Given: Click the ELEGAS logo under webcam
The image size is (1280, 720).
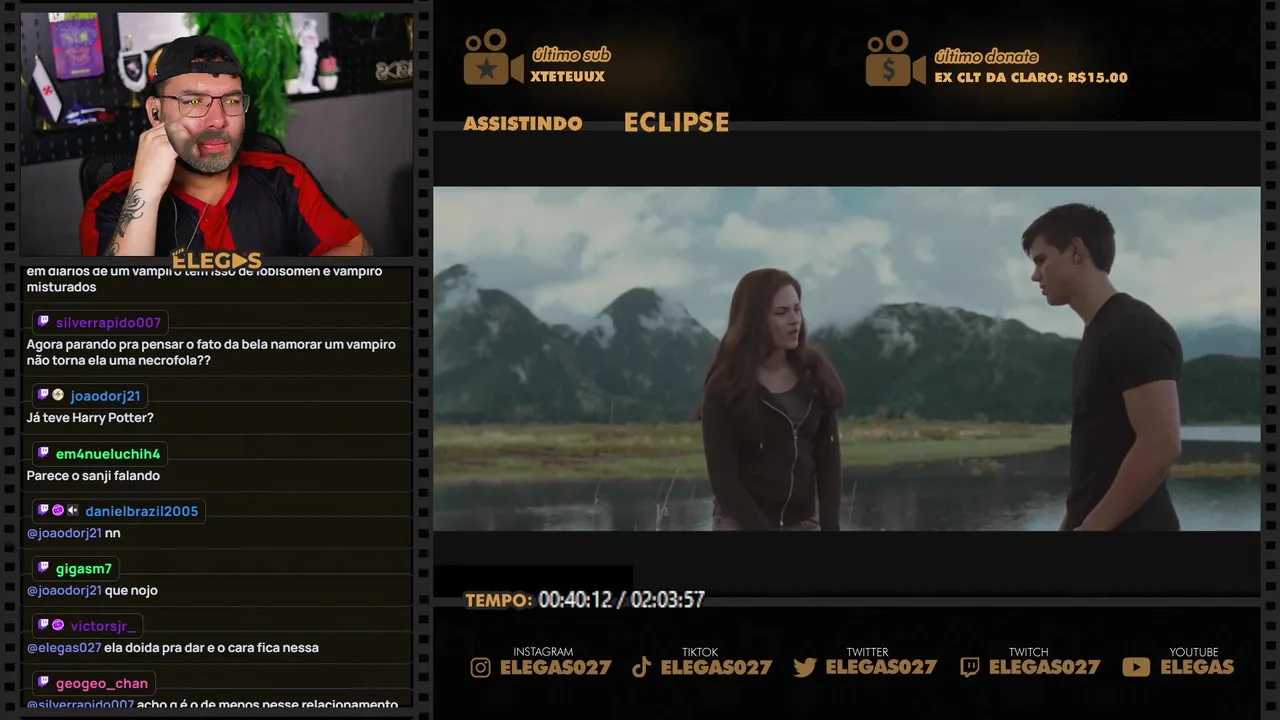Looking at the screenshot, I should click(217, 261).
